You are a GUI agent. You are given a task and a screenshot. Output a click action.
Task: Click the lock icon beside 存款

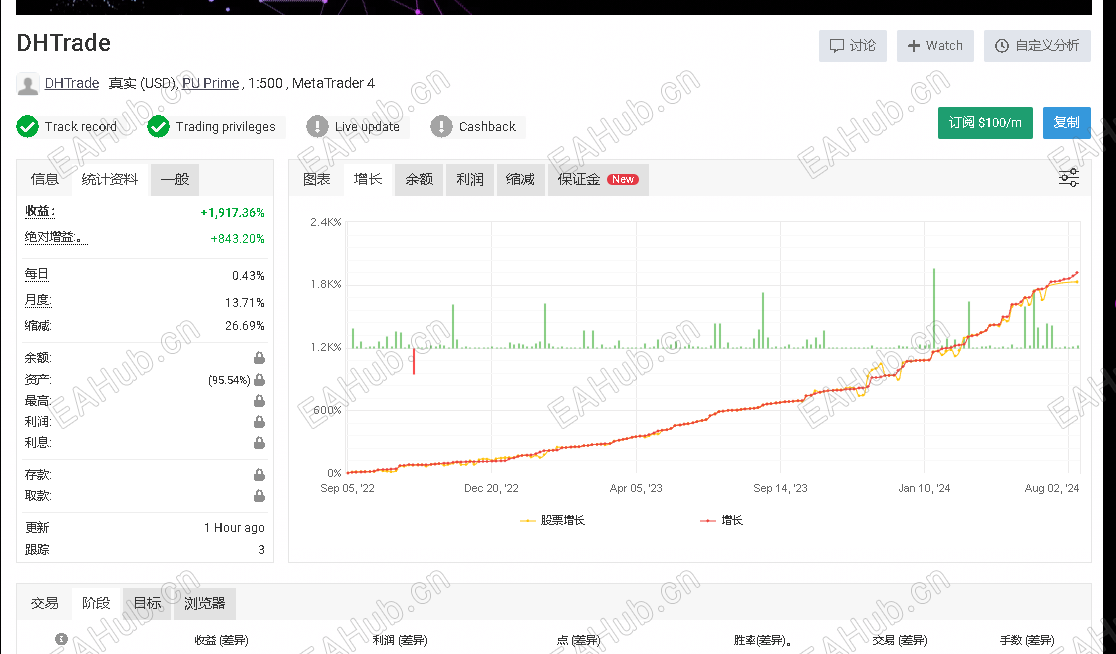[x=259, y=475]
